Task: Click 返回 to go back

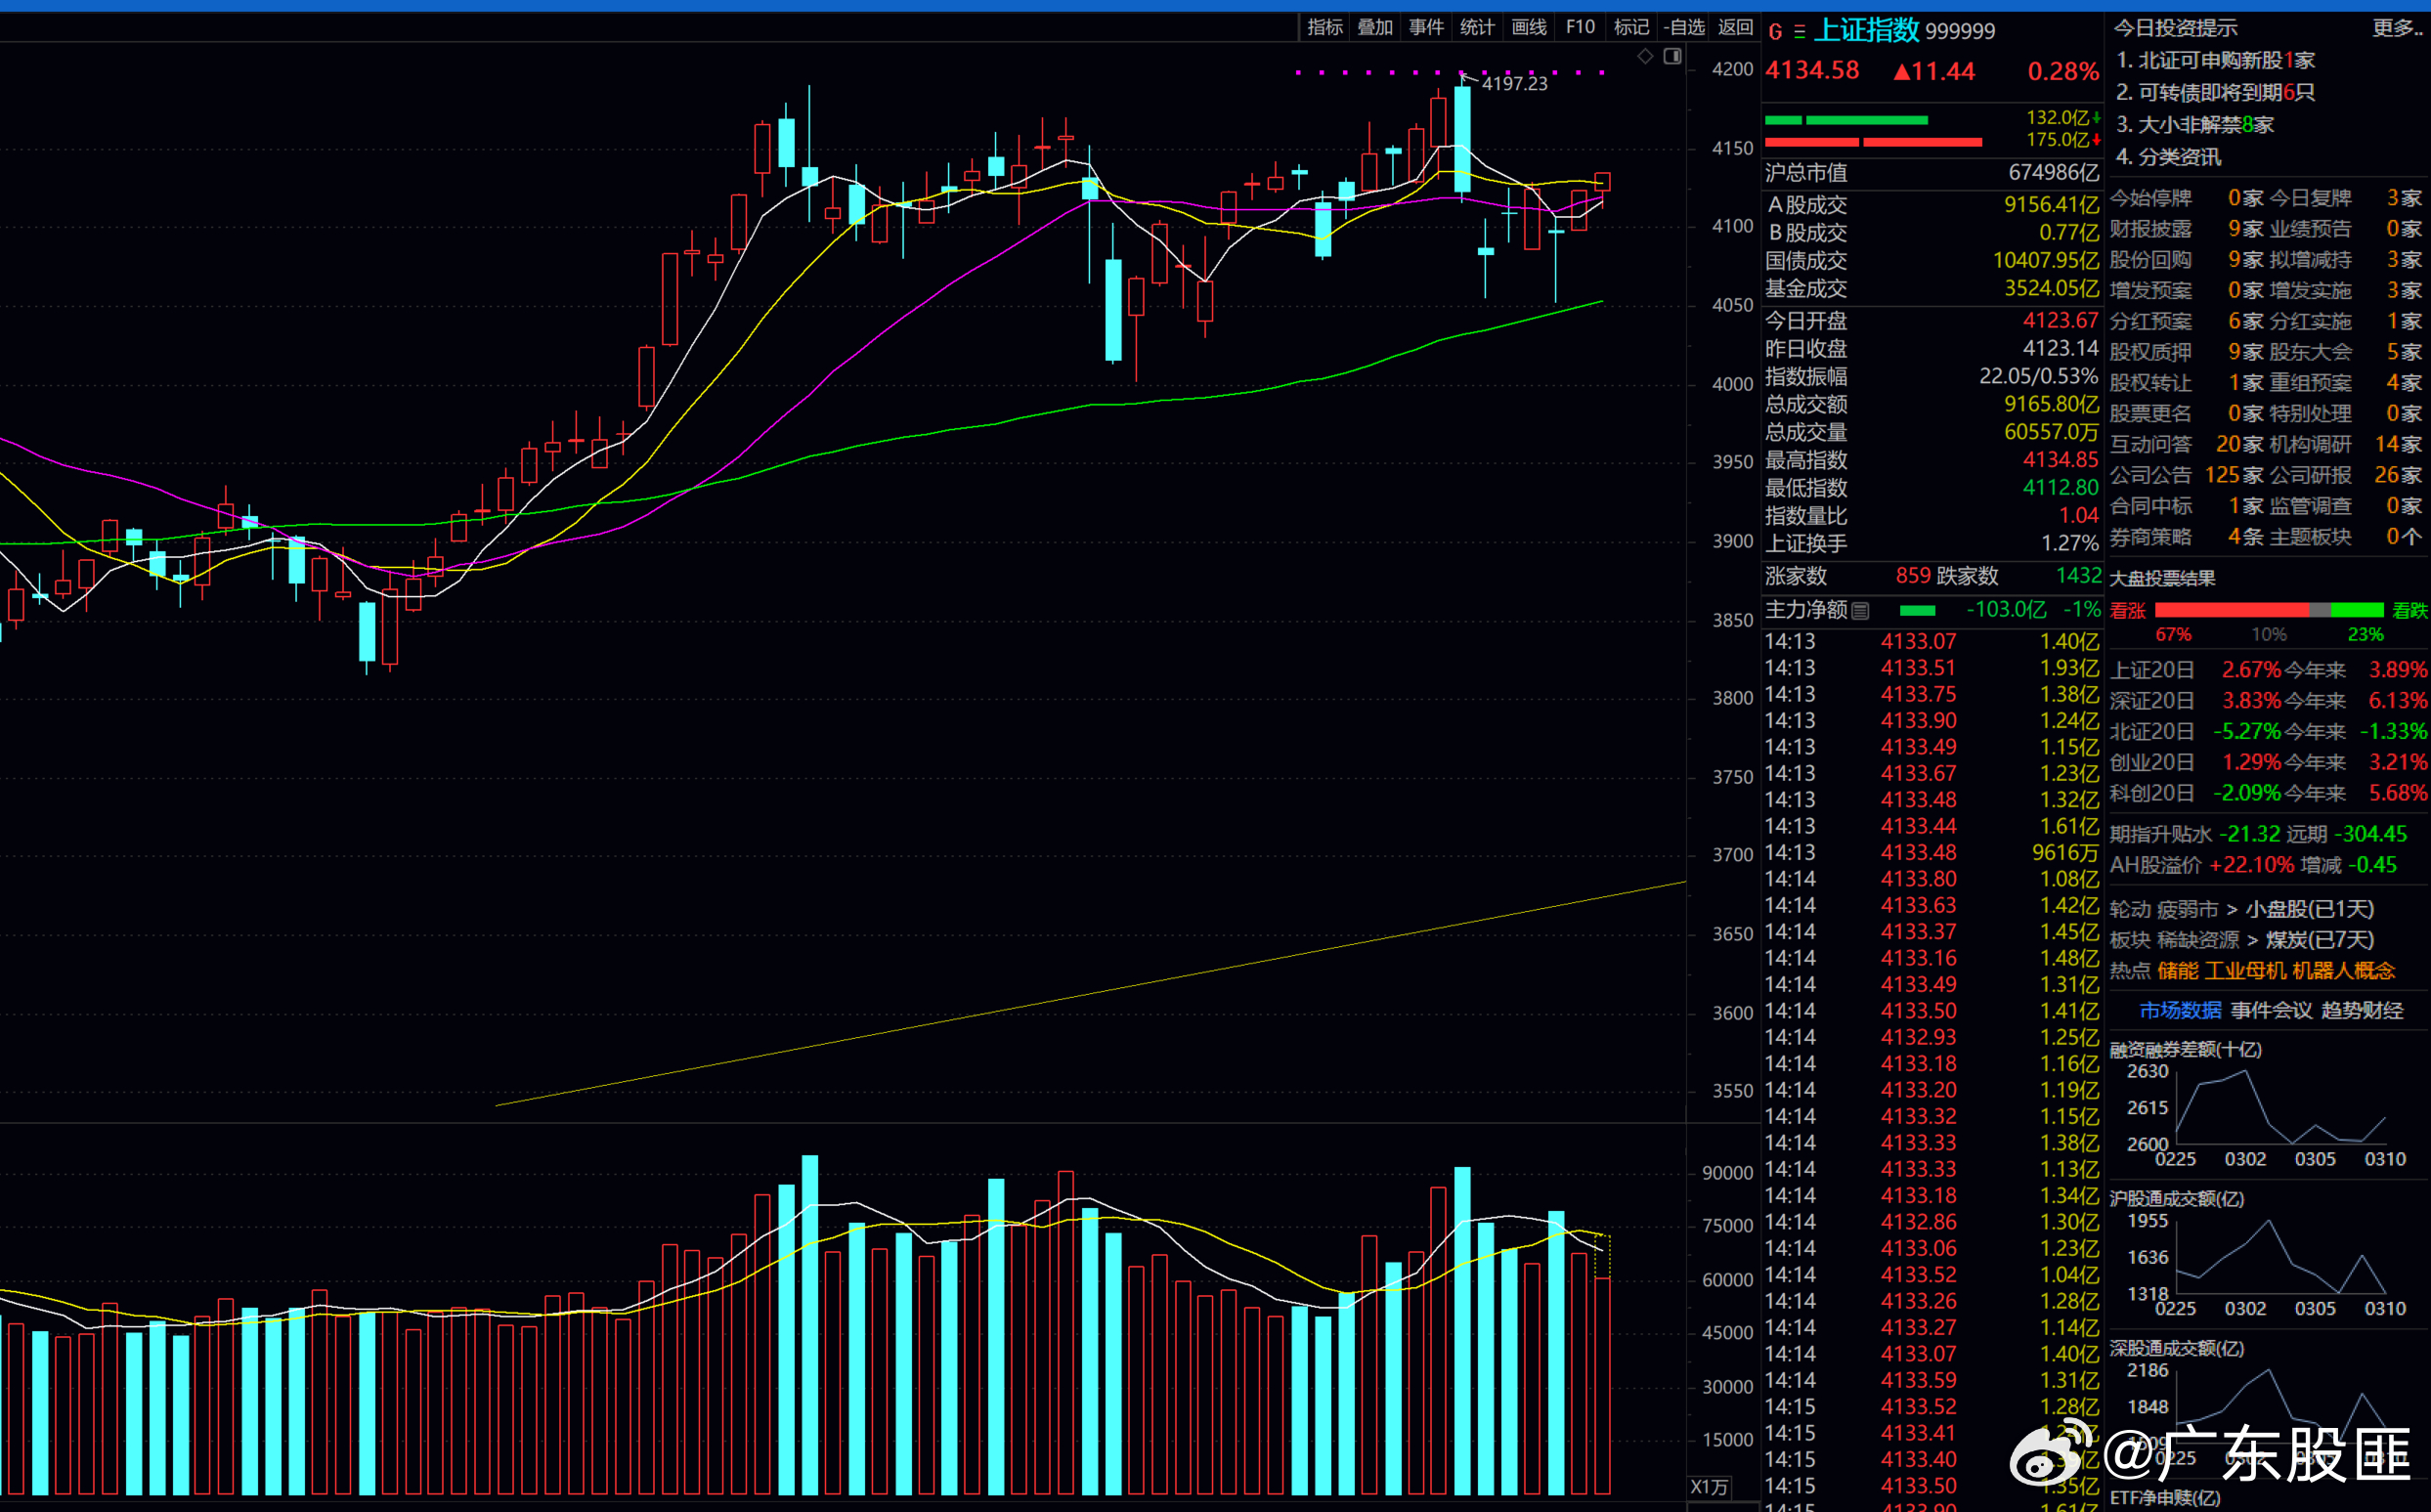Action: pyautogui.click(x=1735, y=27)
